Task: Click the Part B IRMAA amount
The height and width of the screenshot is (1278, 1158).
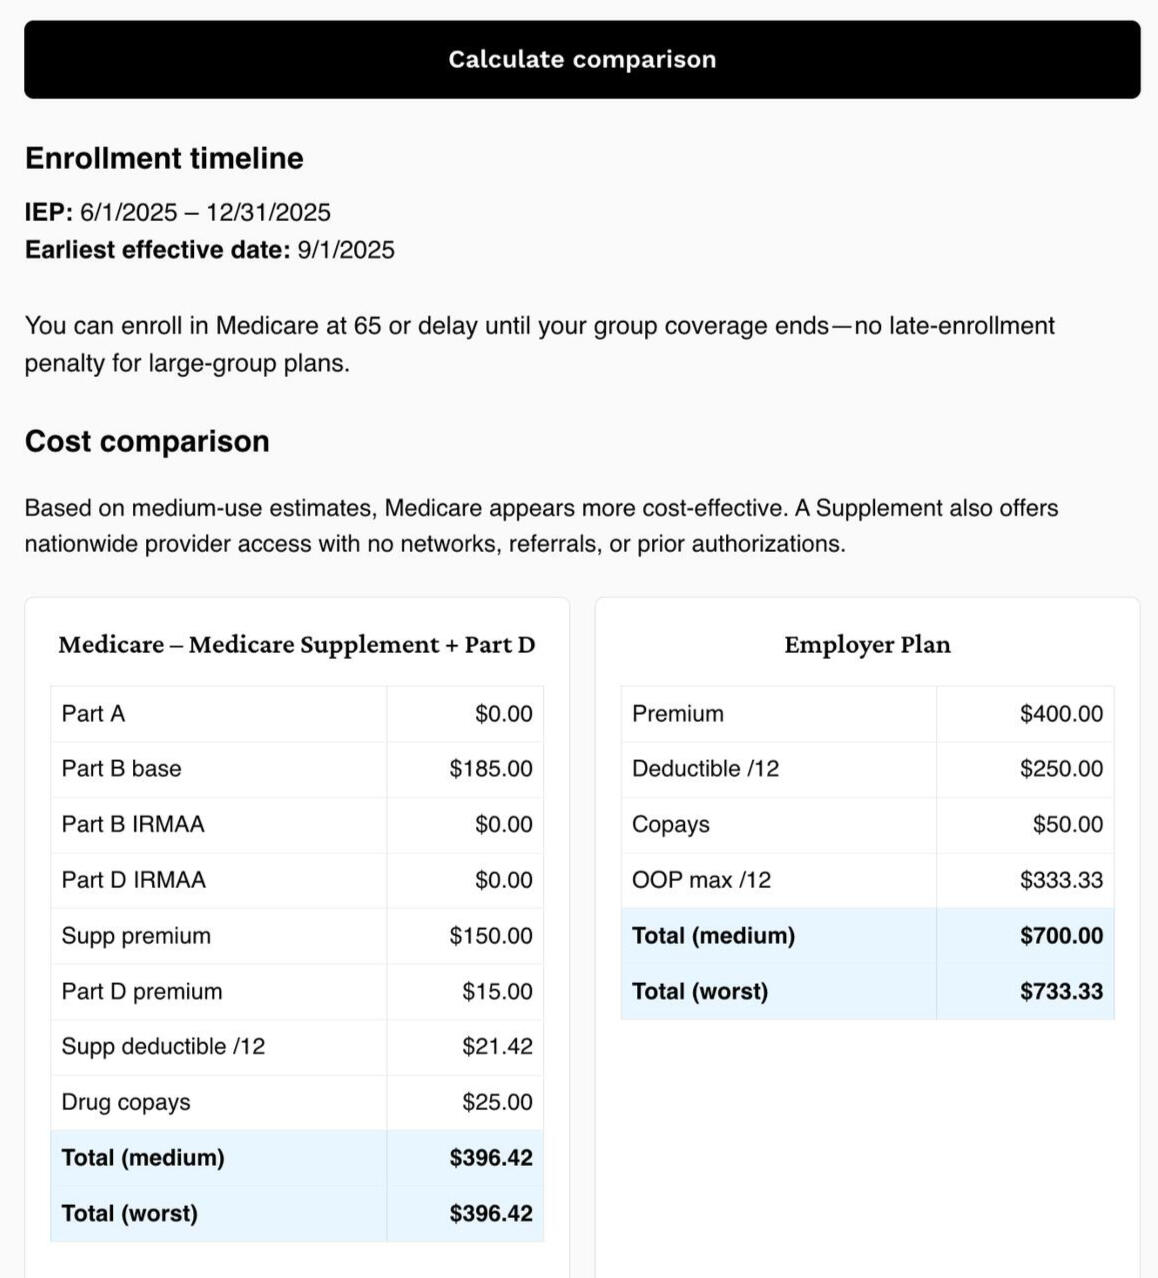Action: [504, 824]
